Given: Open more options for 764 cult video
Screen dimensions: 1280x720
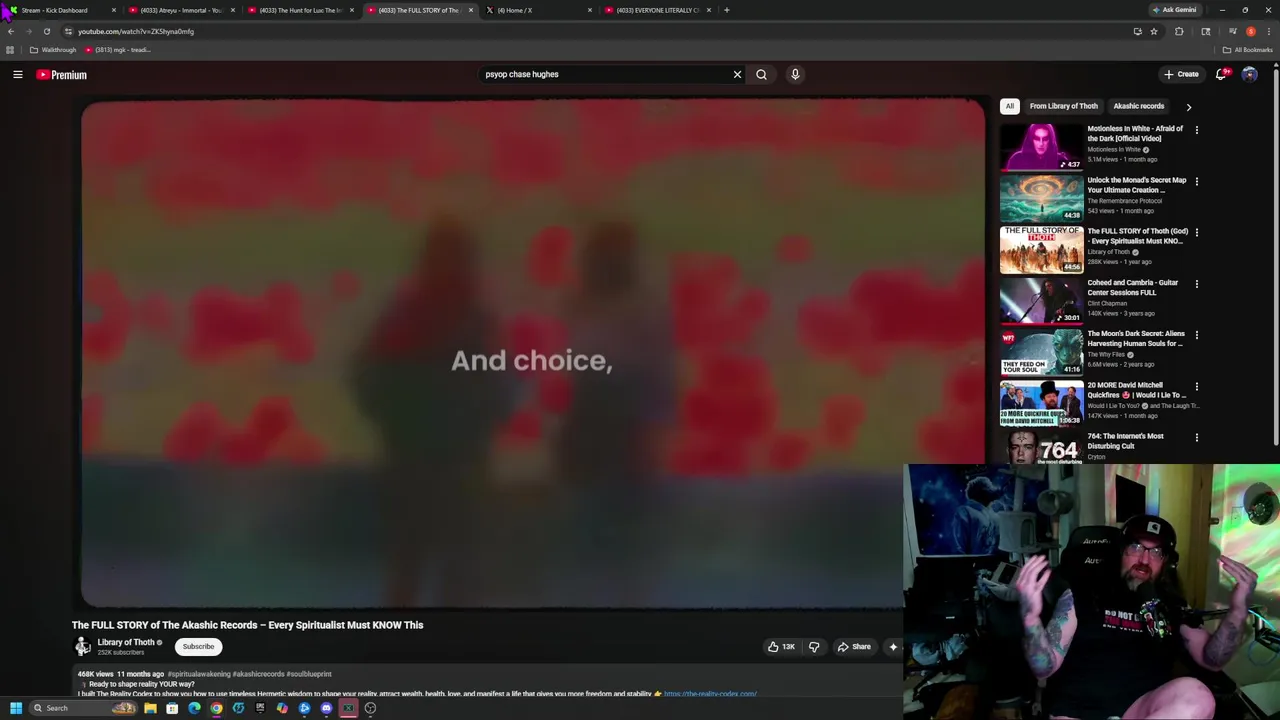Looking at the screenshot, I should pyautogui.click(x=1196, y=437).
